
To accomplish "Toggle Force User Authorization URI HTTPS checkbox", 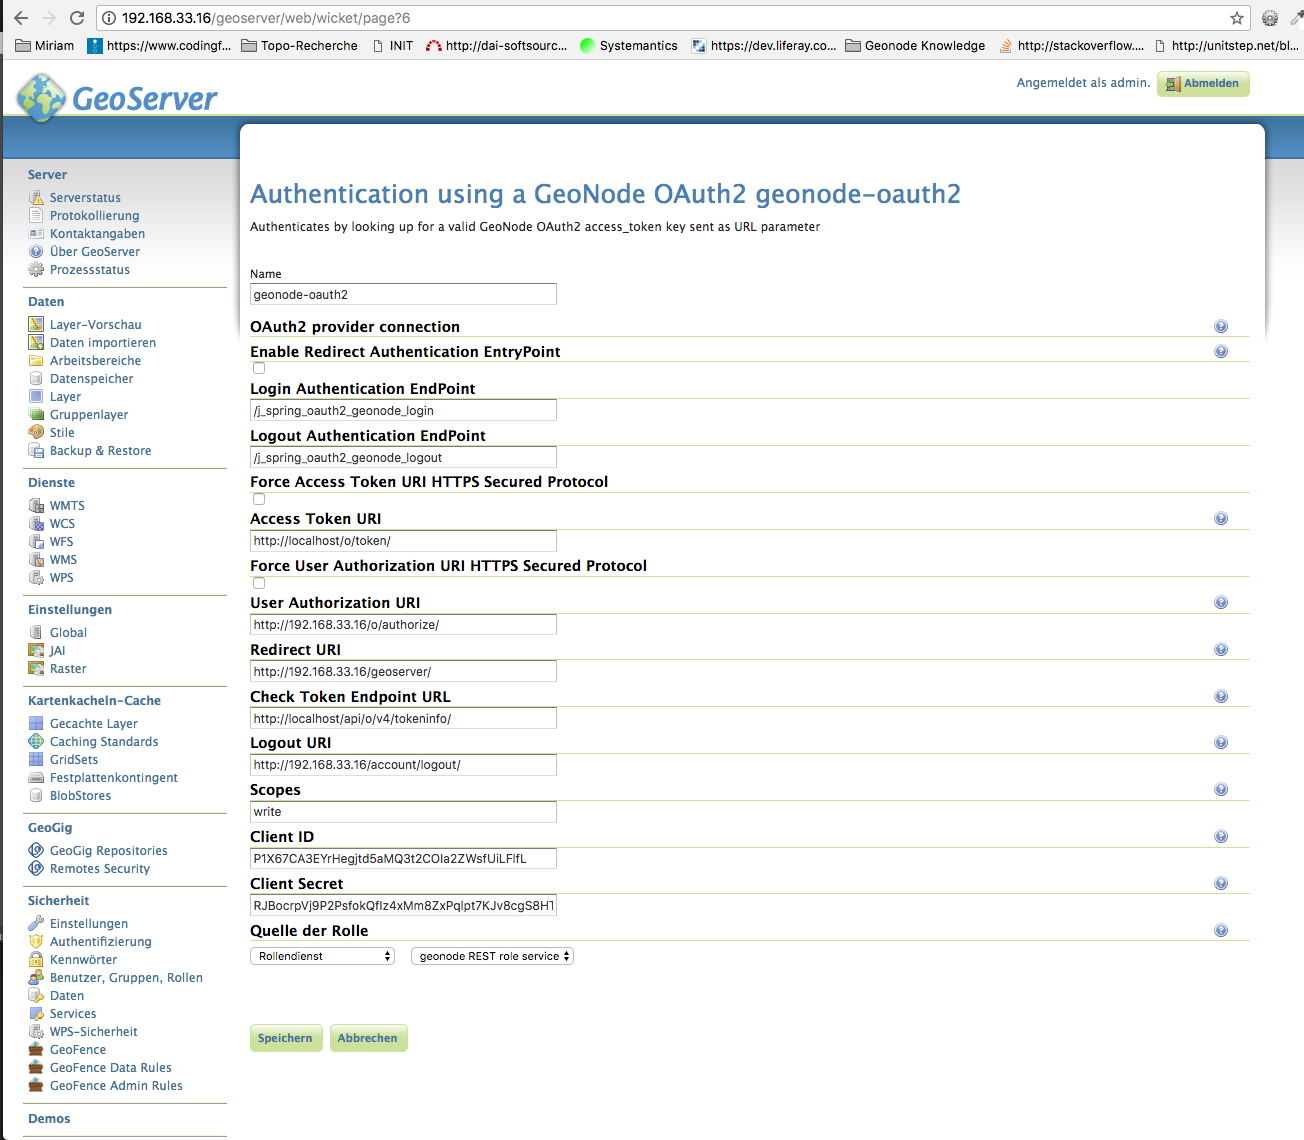I will coord(259,583).
